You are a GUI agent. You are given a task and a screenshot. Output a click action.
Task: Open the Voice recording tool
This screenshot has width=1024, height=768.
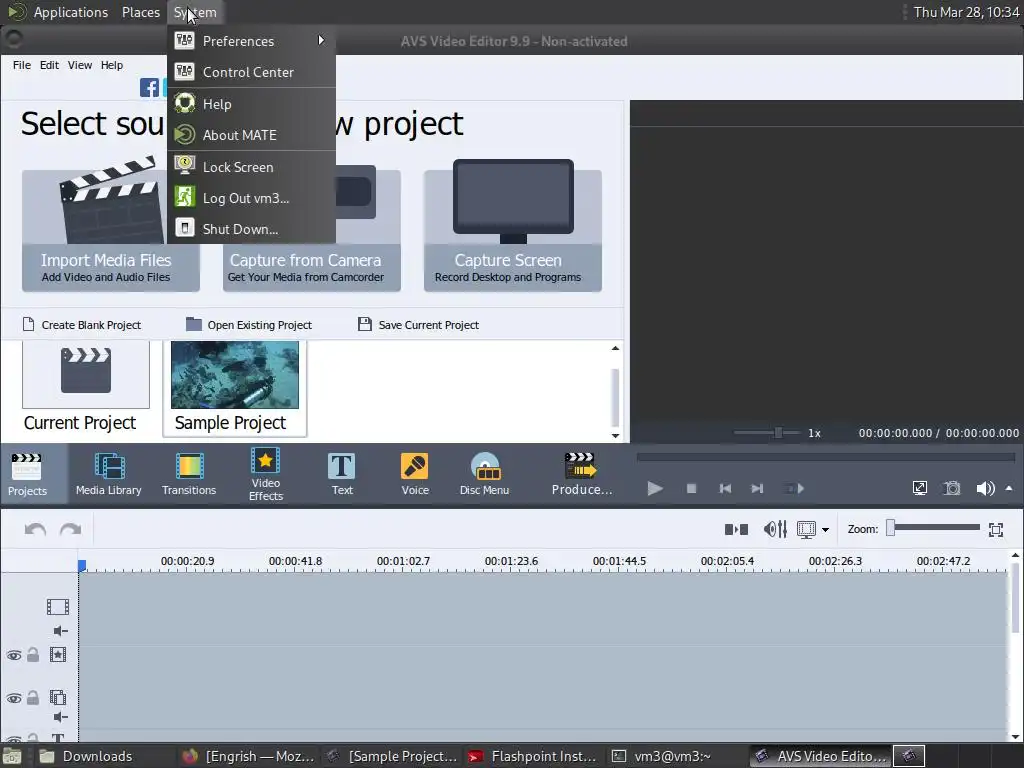(x=415, y=474)
